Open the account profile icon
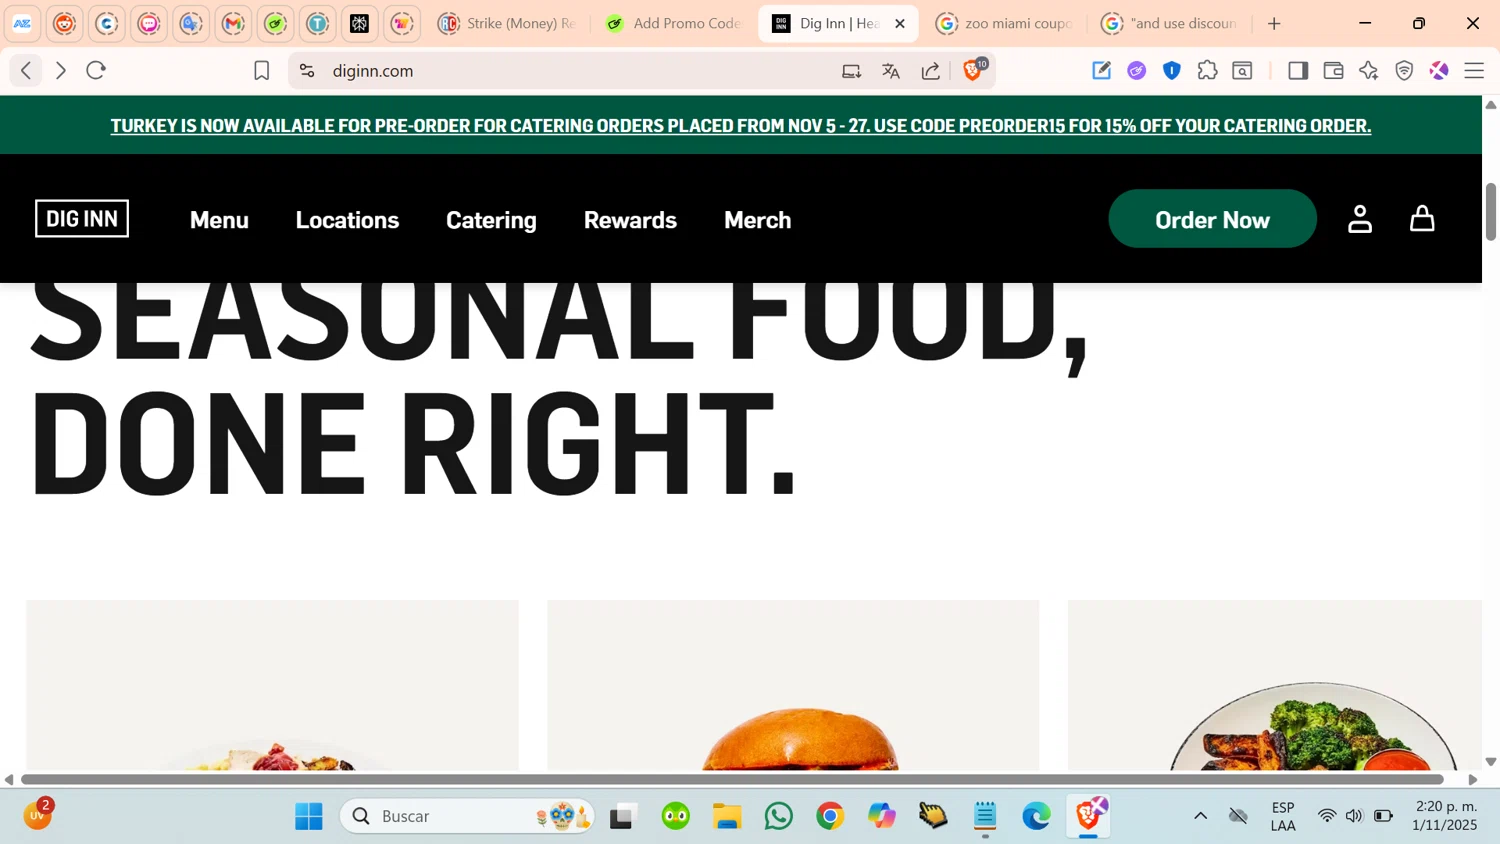 coord(1360,219)
